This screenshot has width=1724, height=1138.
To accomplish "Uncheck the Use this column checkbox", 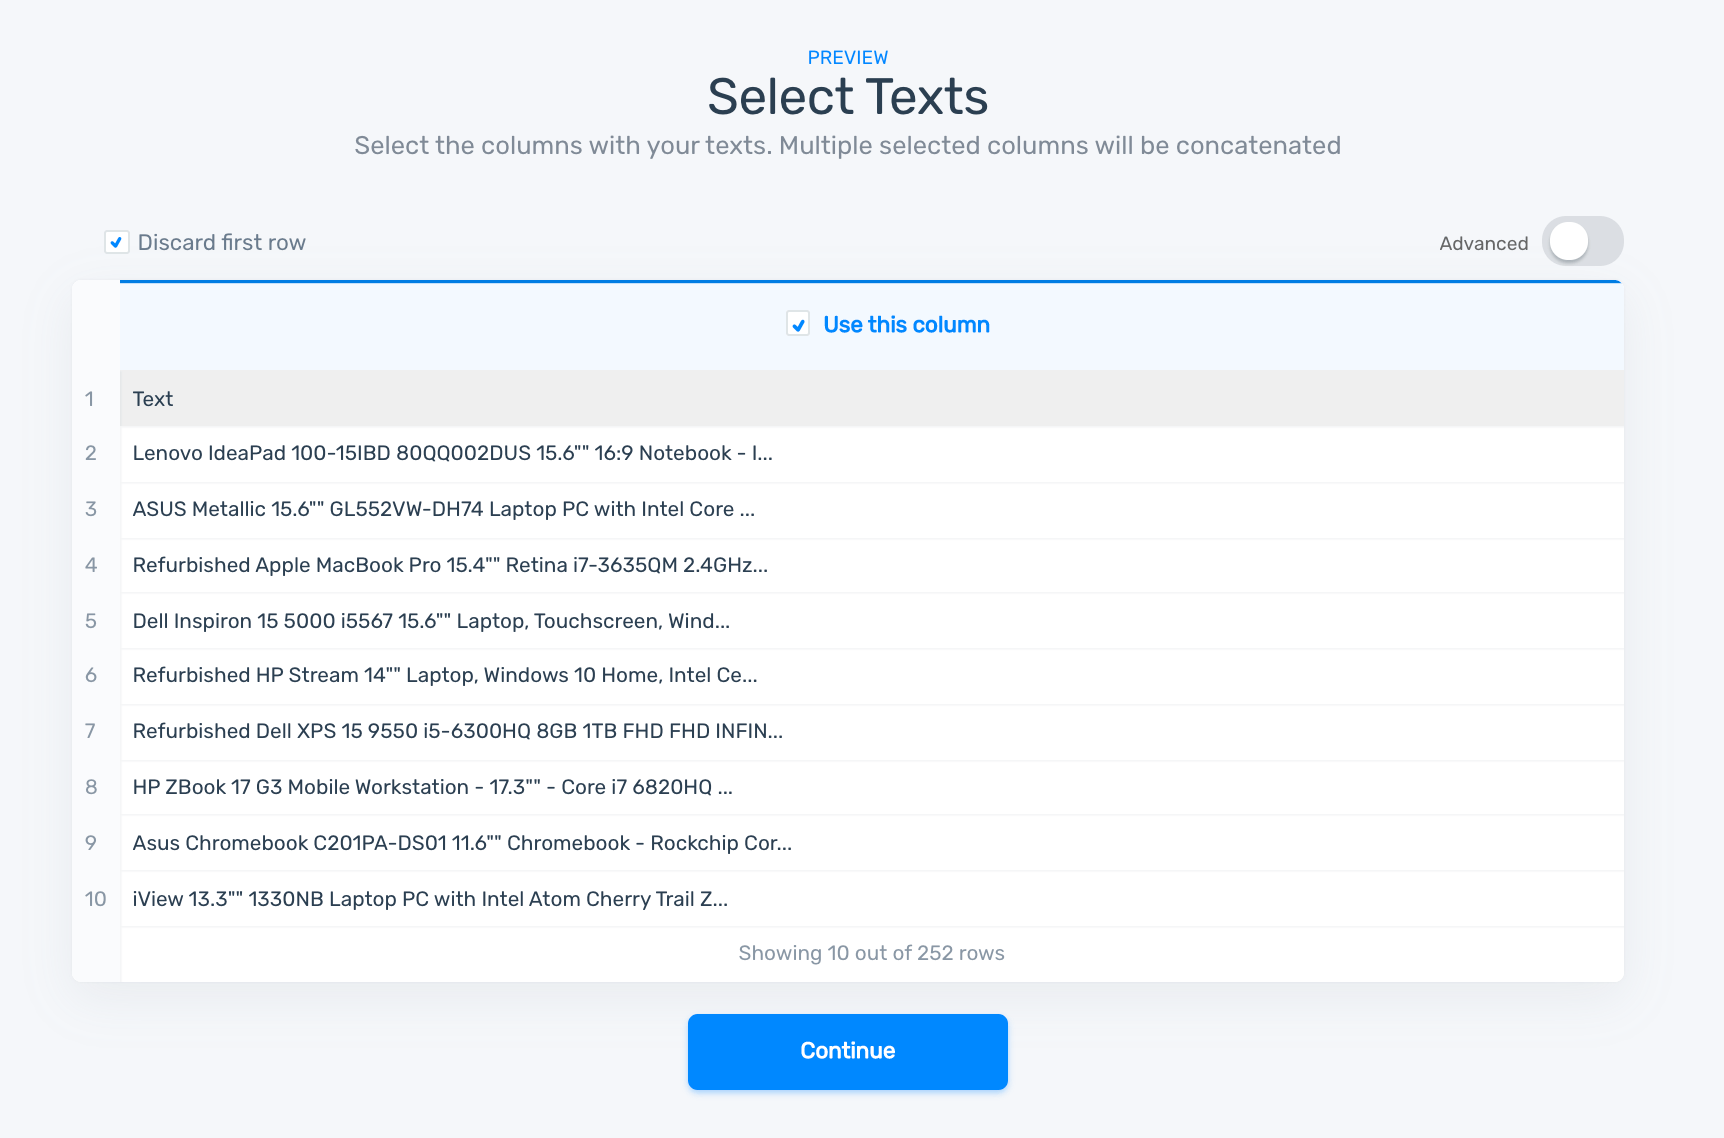I will coord(798,324).
